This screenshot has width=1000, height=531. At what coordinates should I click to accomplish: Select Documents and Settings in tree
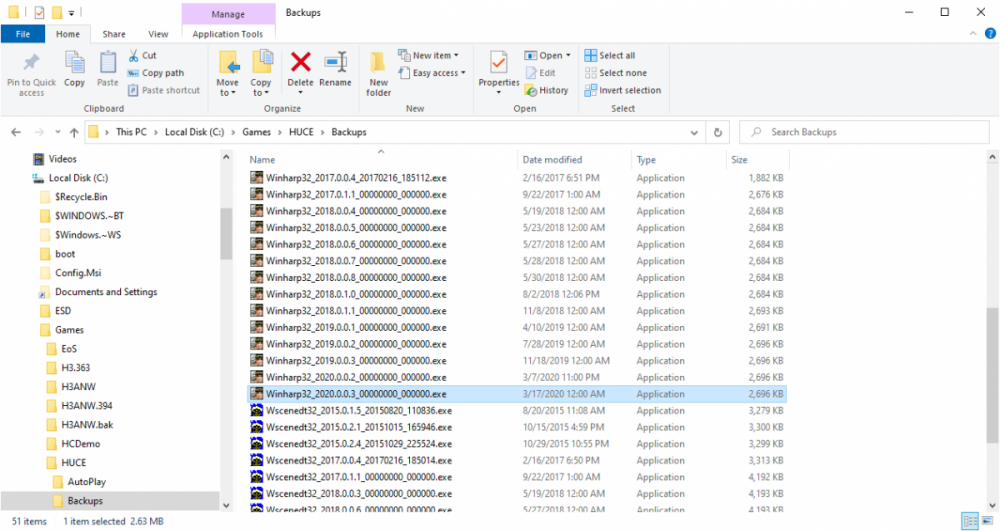[x=106, y=292]
